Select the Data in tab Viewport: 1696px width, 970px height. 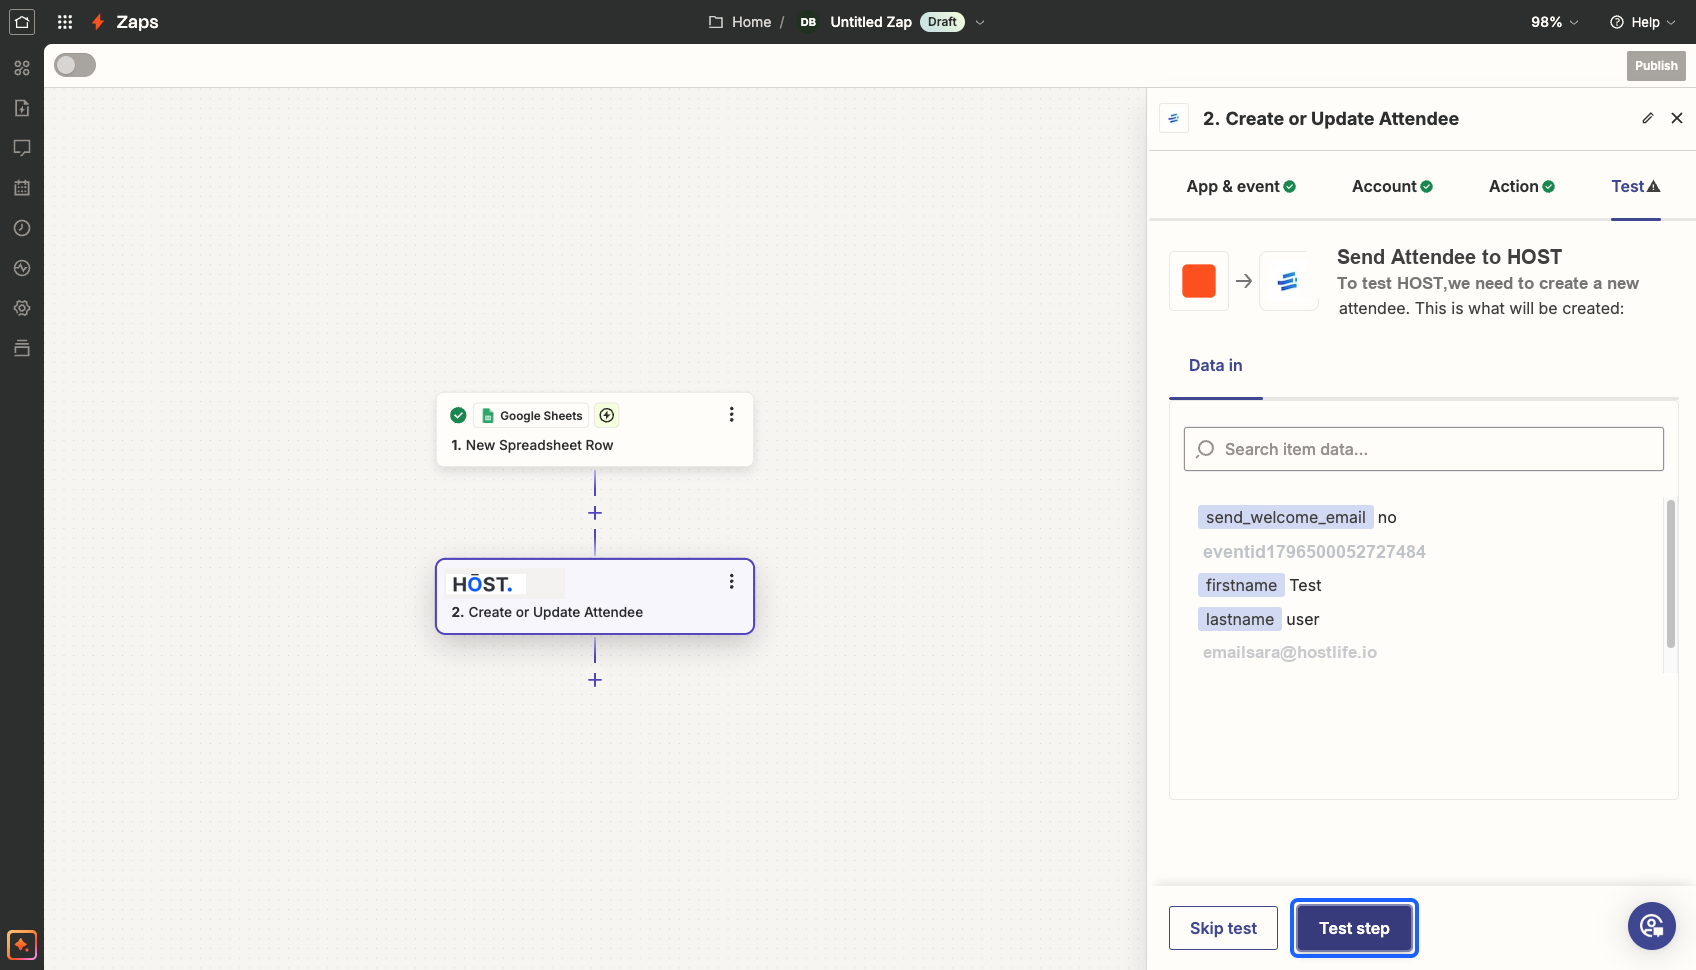point(1216,365)
